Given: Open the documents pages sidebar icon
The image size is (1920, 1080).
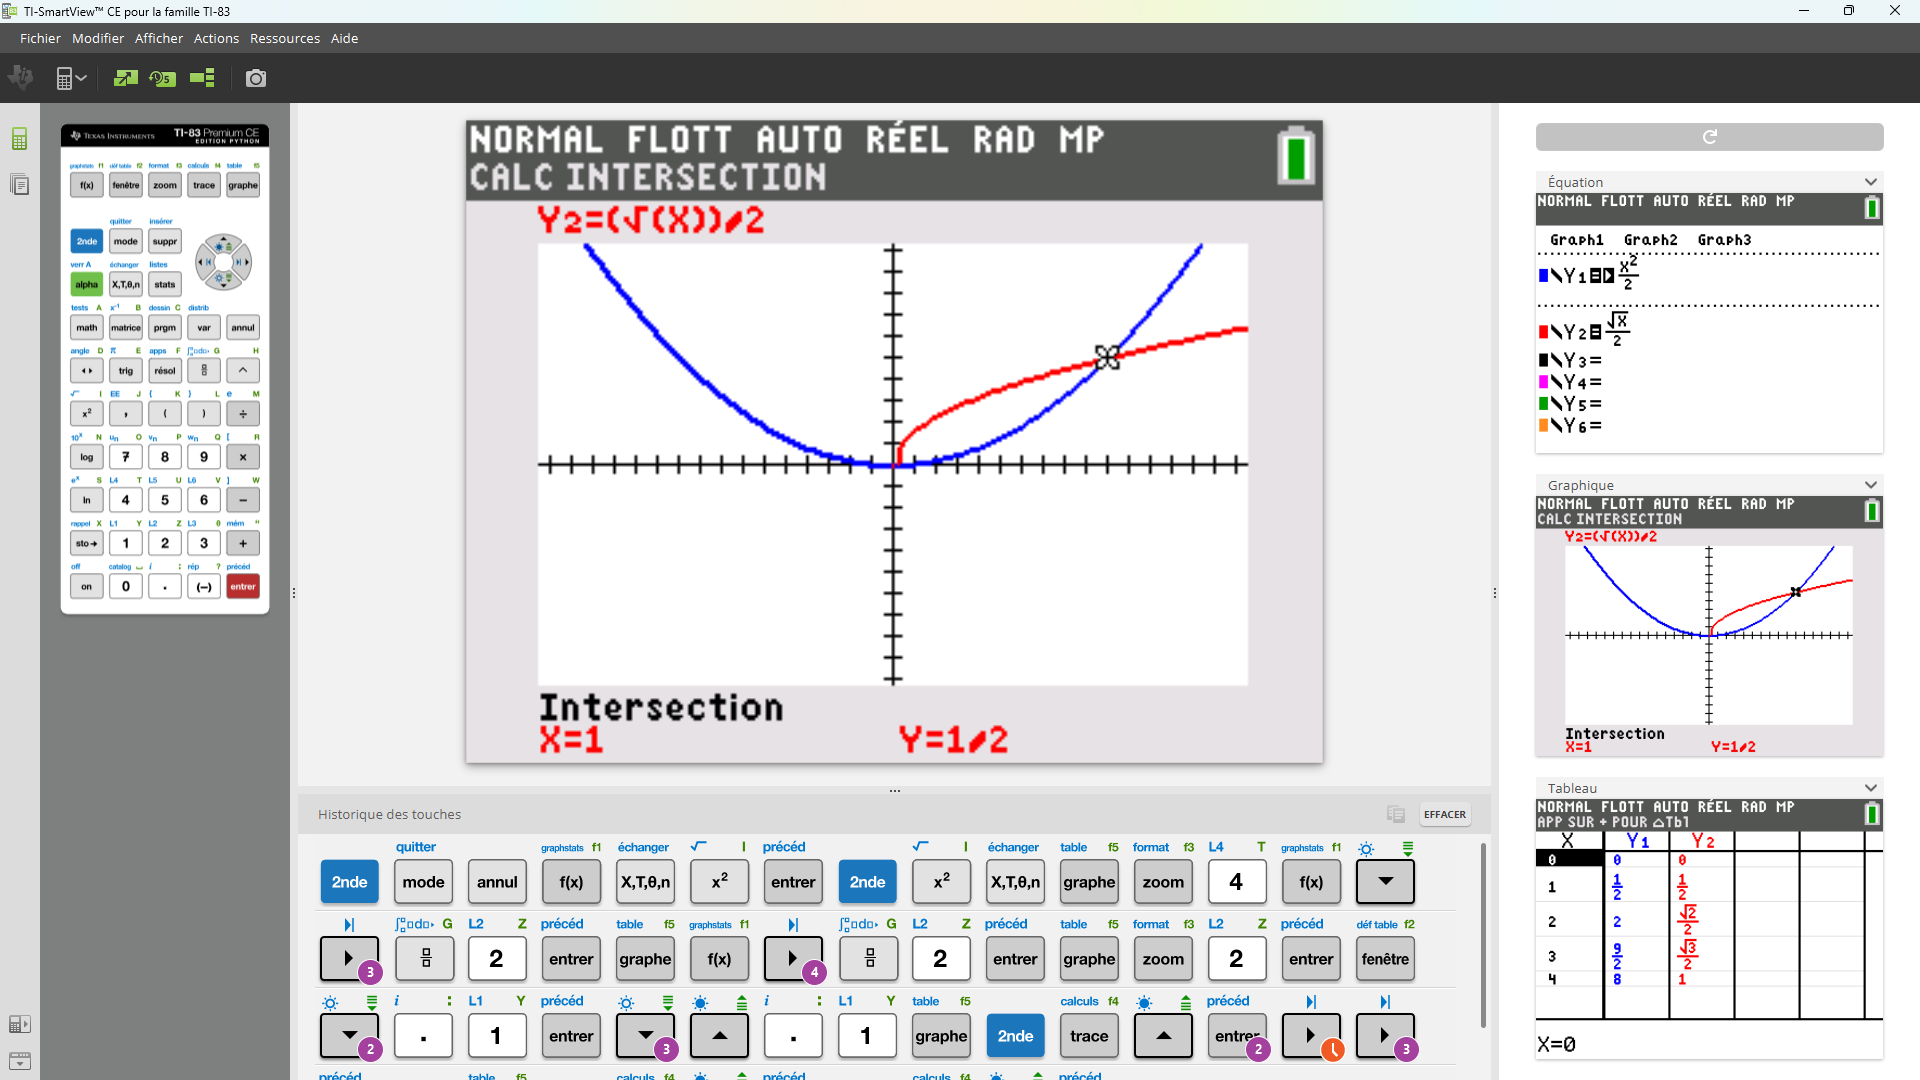Looking at the screenshot, I should [19, 185].
